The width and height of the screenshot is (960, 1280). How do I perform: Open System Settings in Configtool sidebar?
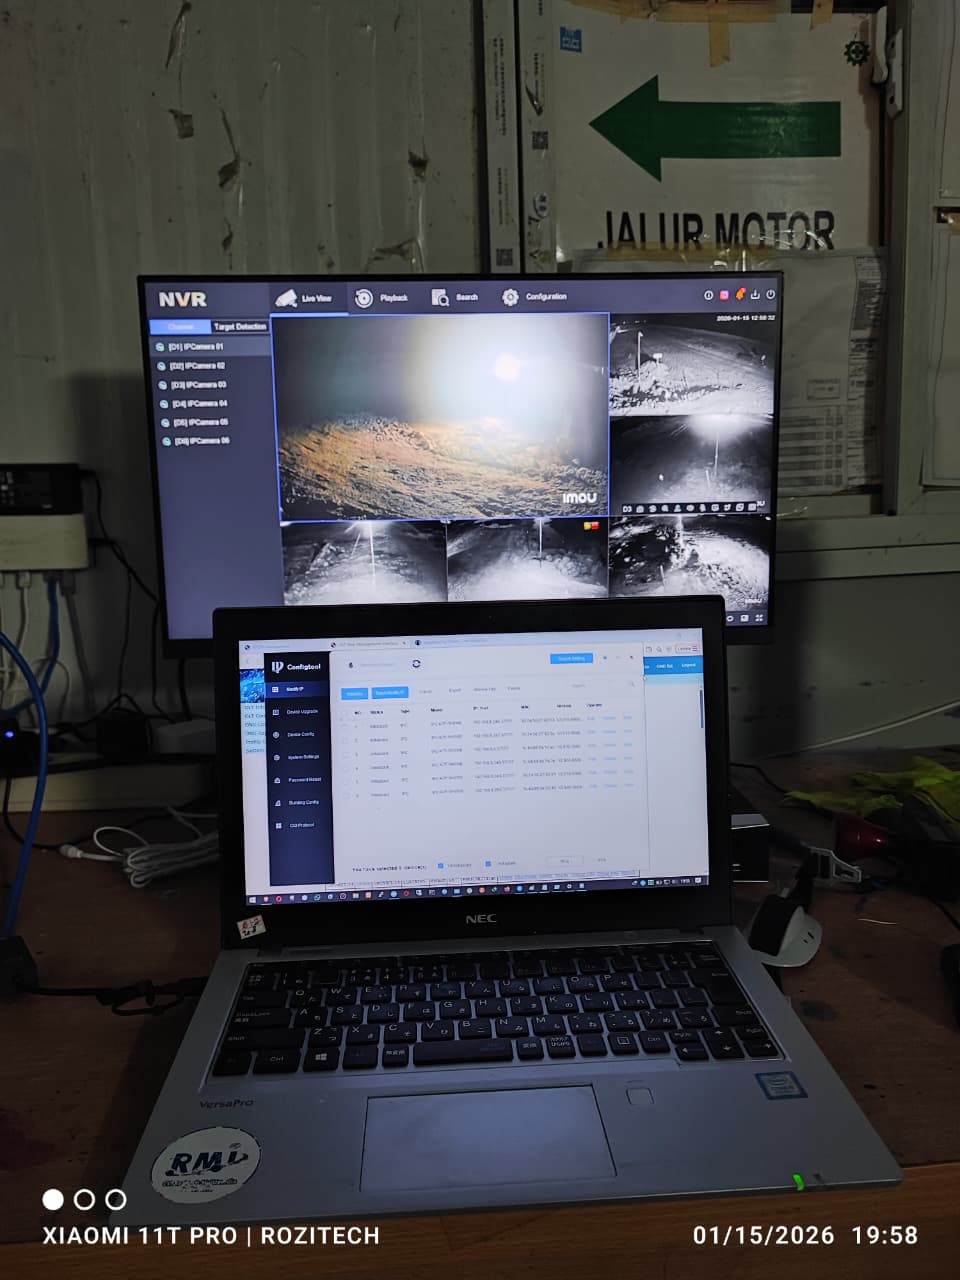pyautogui.click(x=302, y=757)
